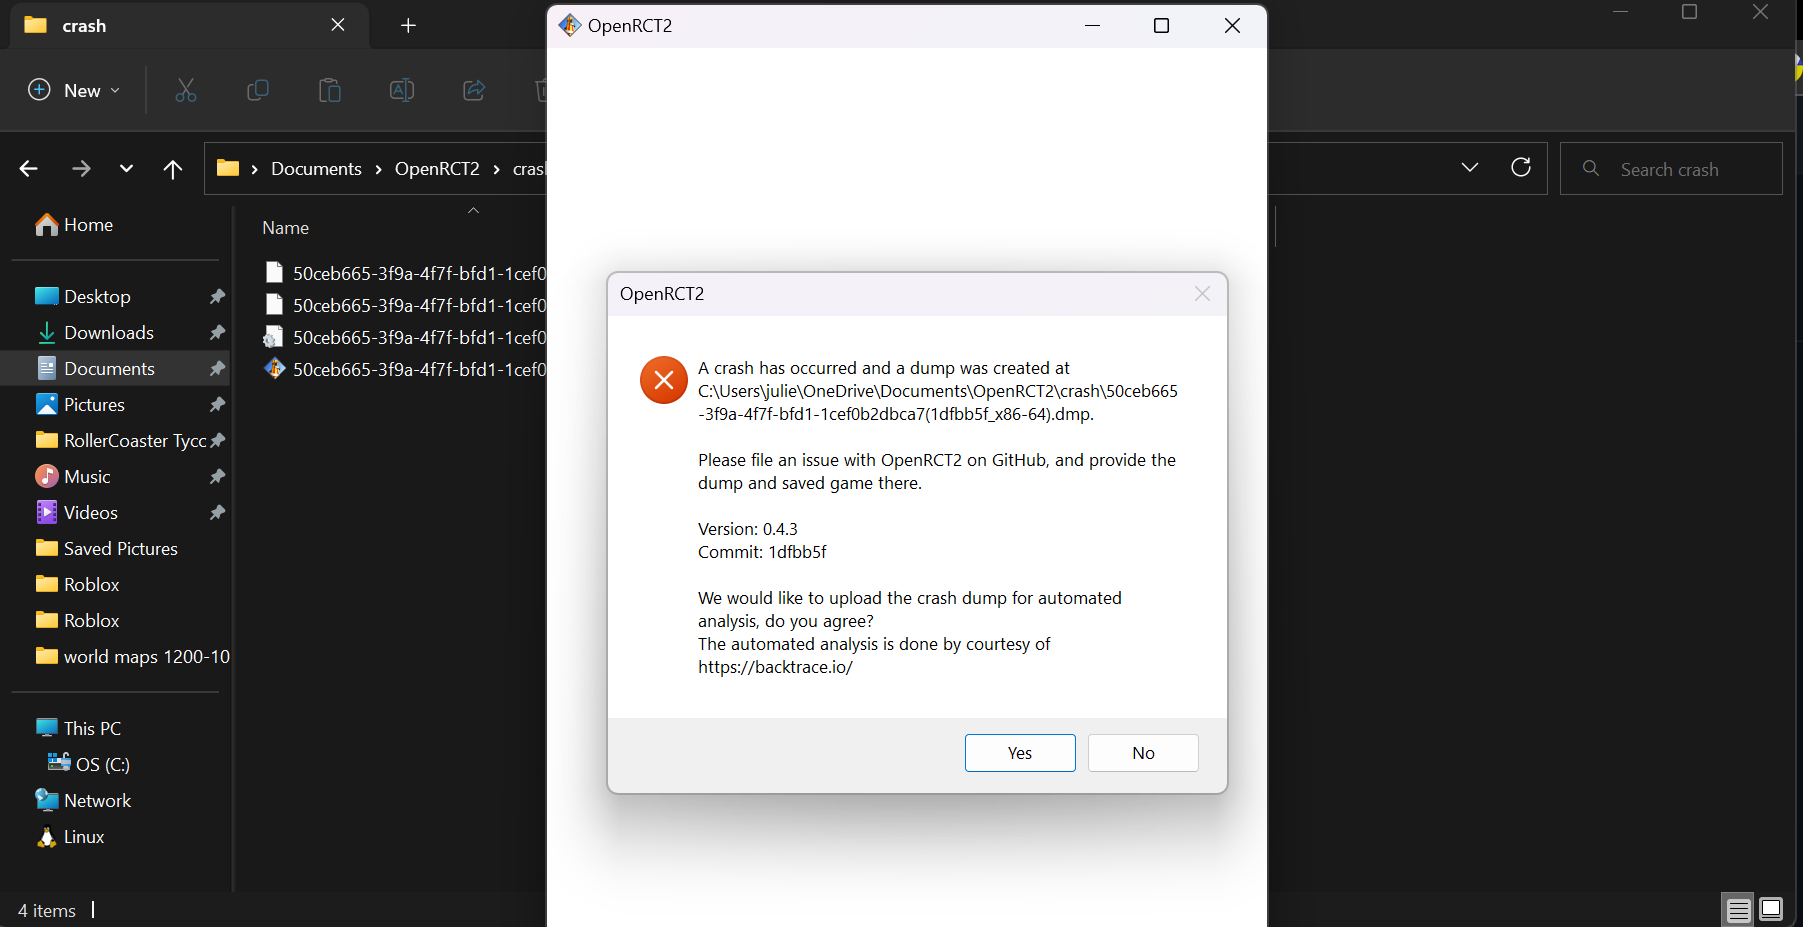Select the Copy icon in the toolbar
The width and height of the screenshot is (1803, 927).
point(257,90)
